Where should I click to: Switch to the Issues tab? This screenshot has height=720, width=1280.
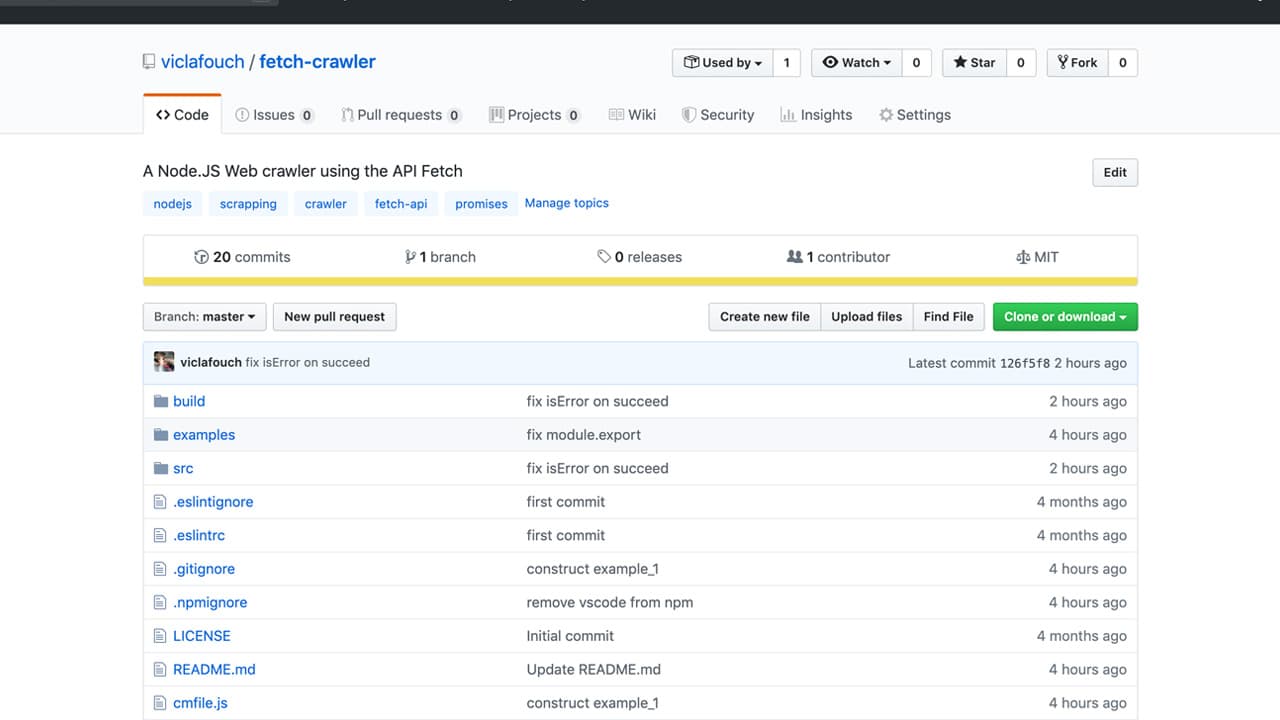[273, 115]
